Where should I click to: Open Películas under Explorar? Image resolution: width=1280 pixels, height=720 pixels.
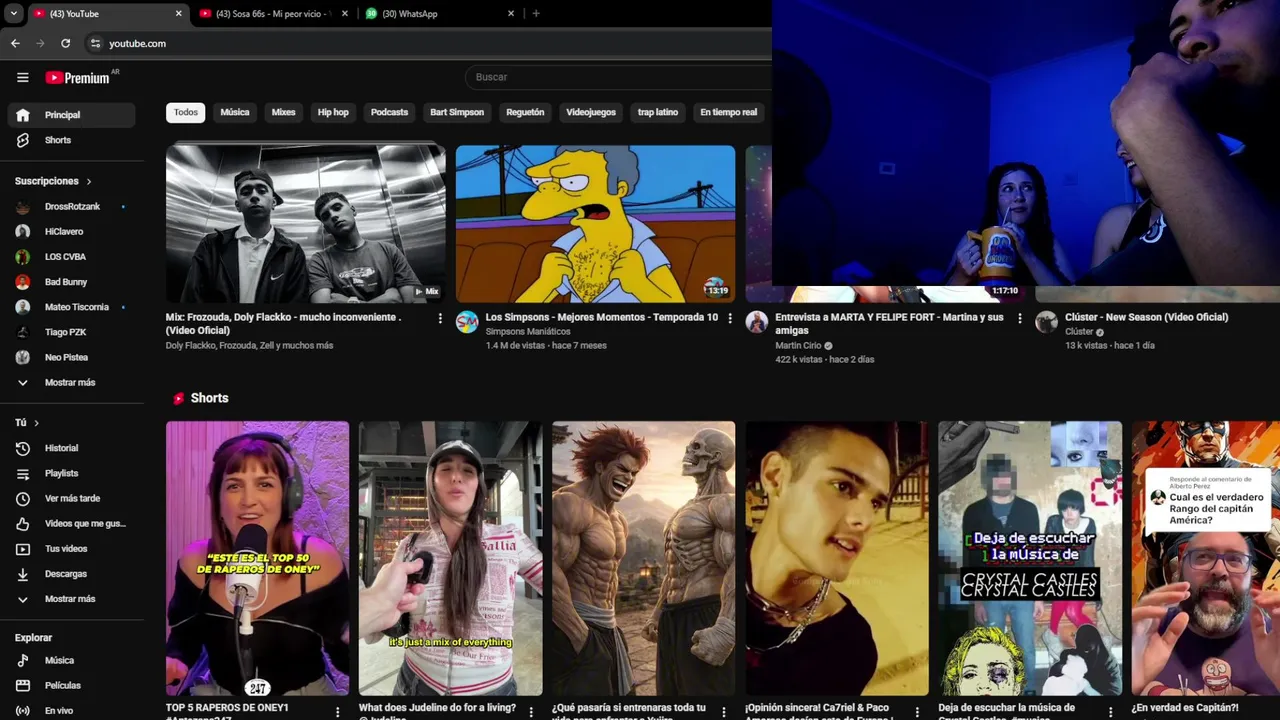point(70,685)
